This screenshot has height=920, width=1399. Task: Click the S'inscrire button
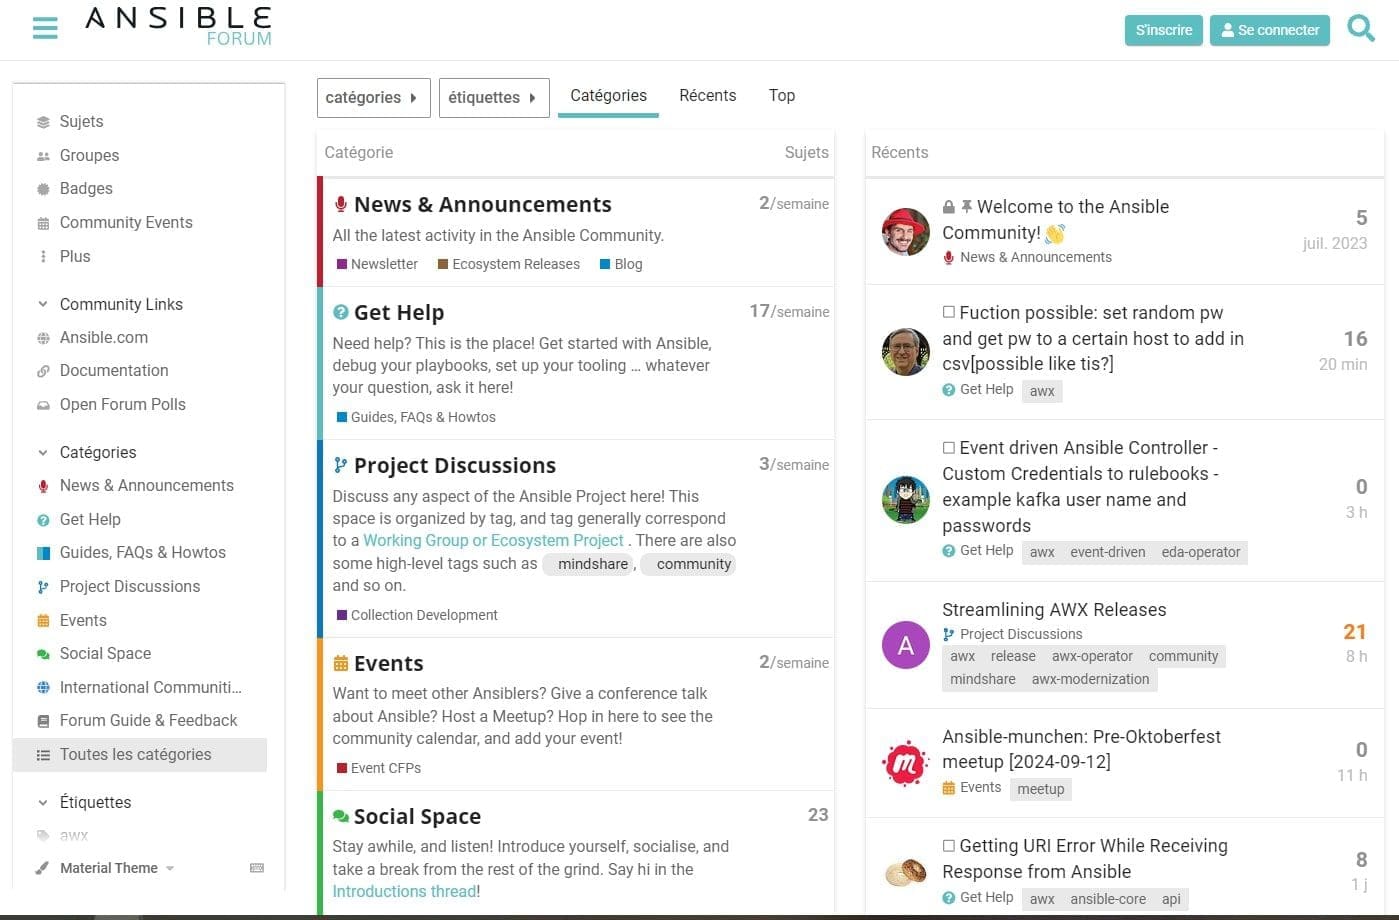[1163, 30]
